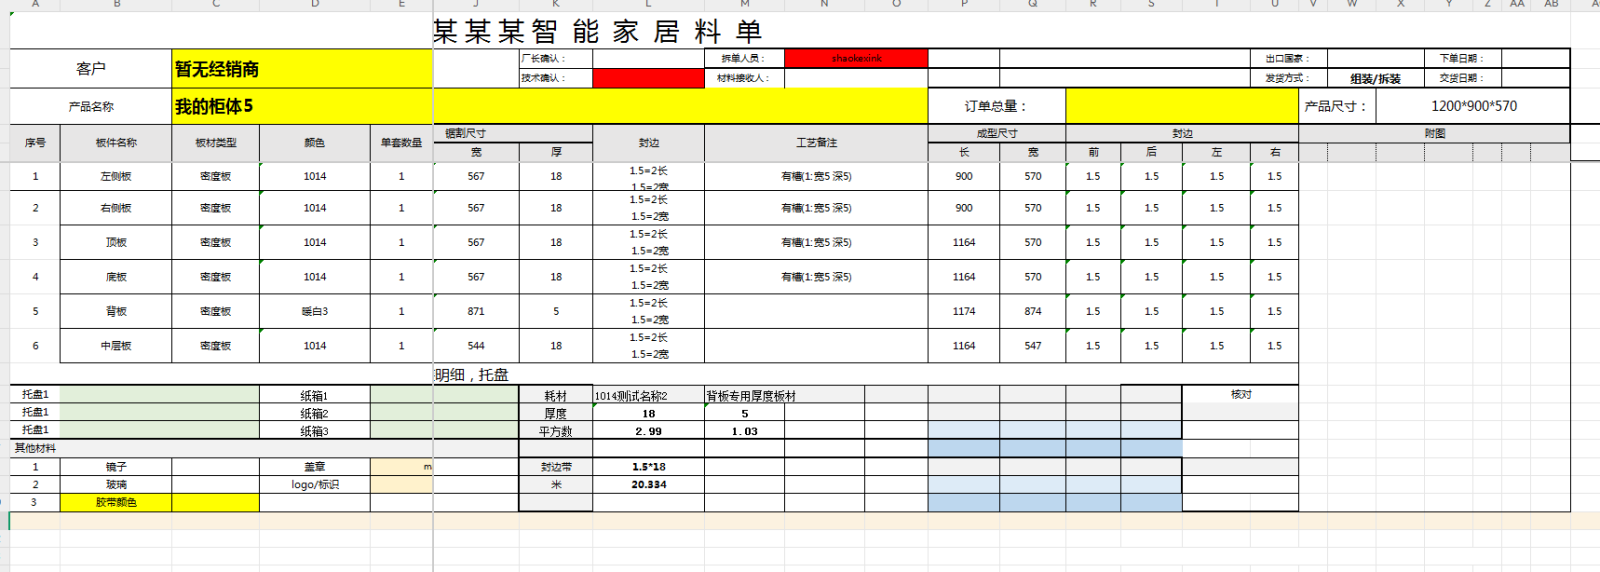Click the 单套数量 column header

(401, 143)
